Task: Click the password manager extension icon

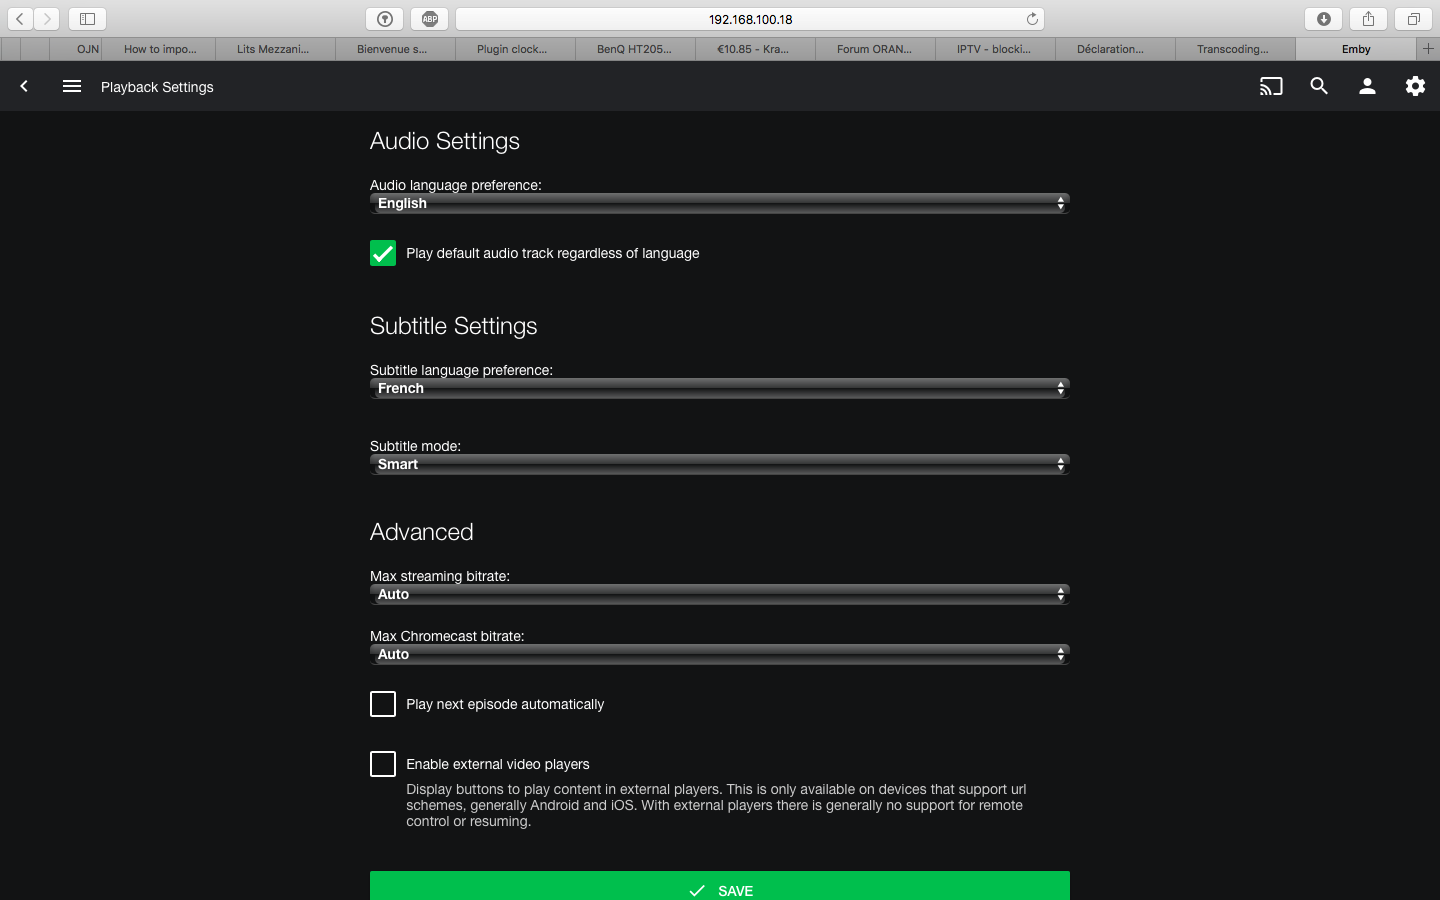Action: (x=385, y=19)
